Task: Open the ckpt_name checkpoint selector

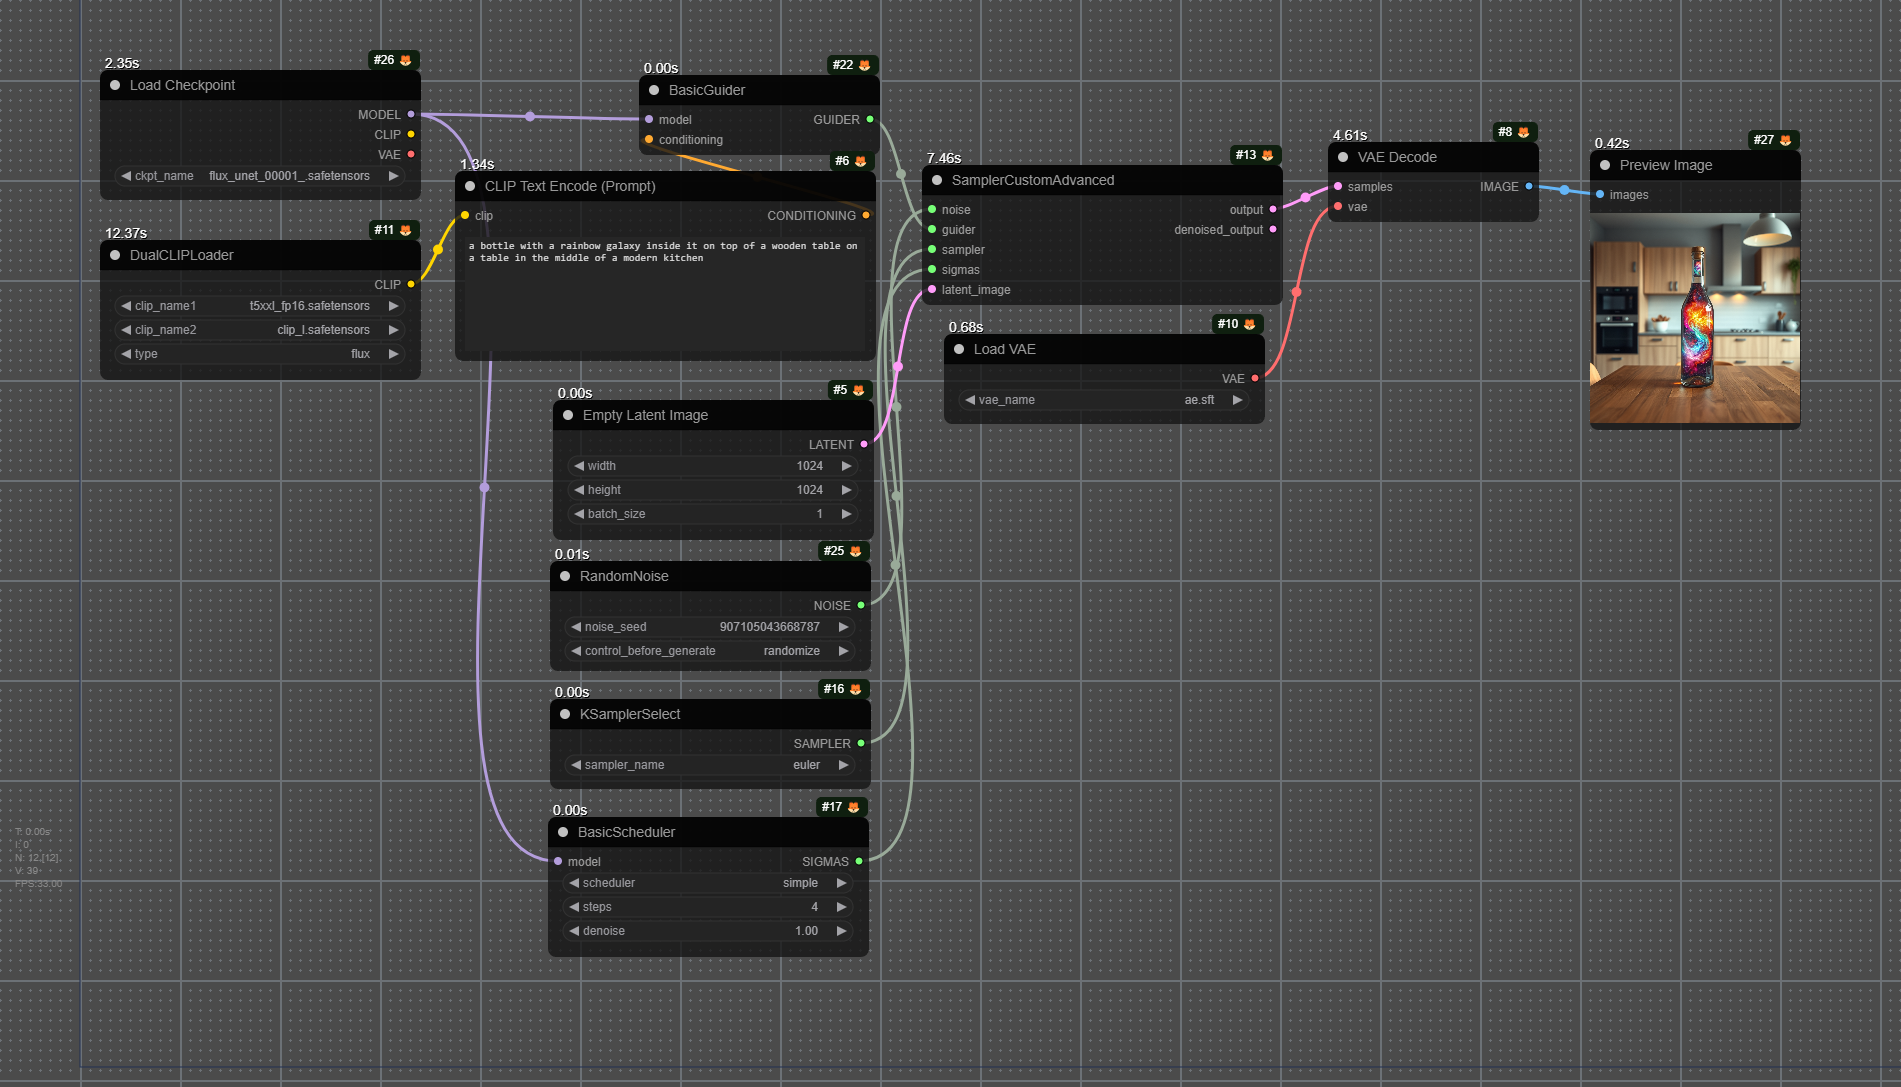Action: (x=260, y=176)
